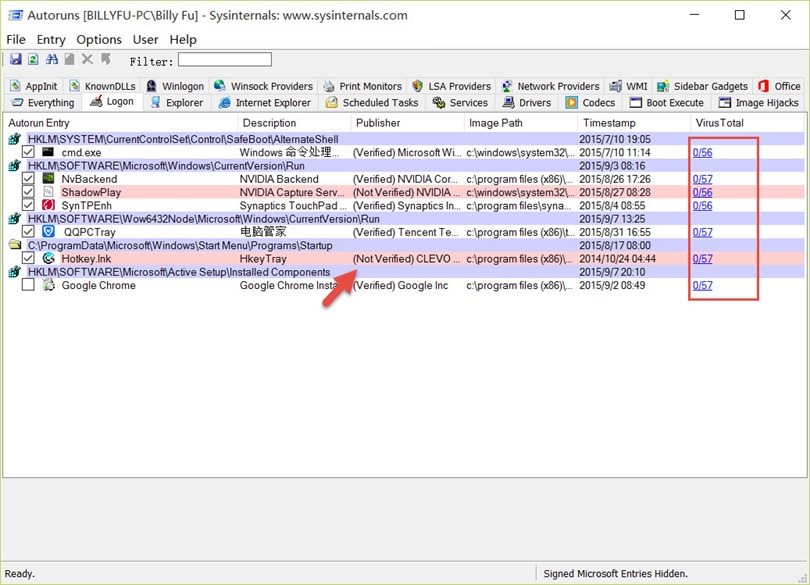Open VirusTotal result for NvBackend

(703, 179)
